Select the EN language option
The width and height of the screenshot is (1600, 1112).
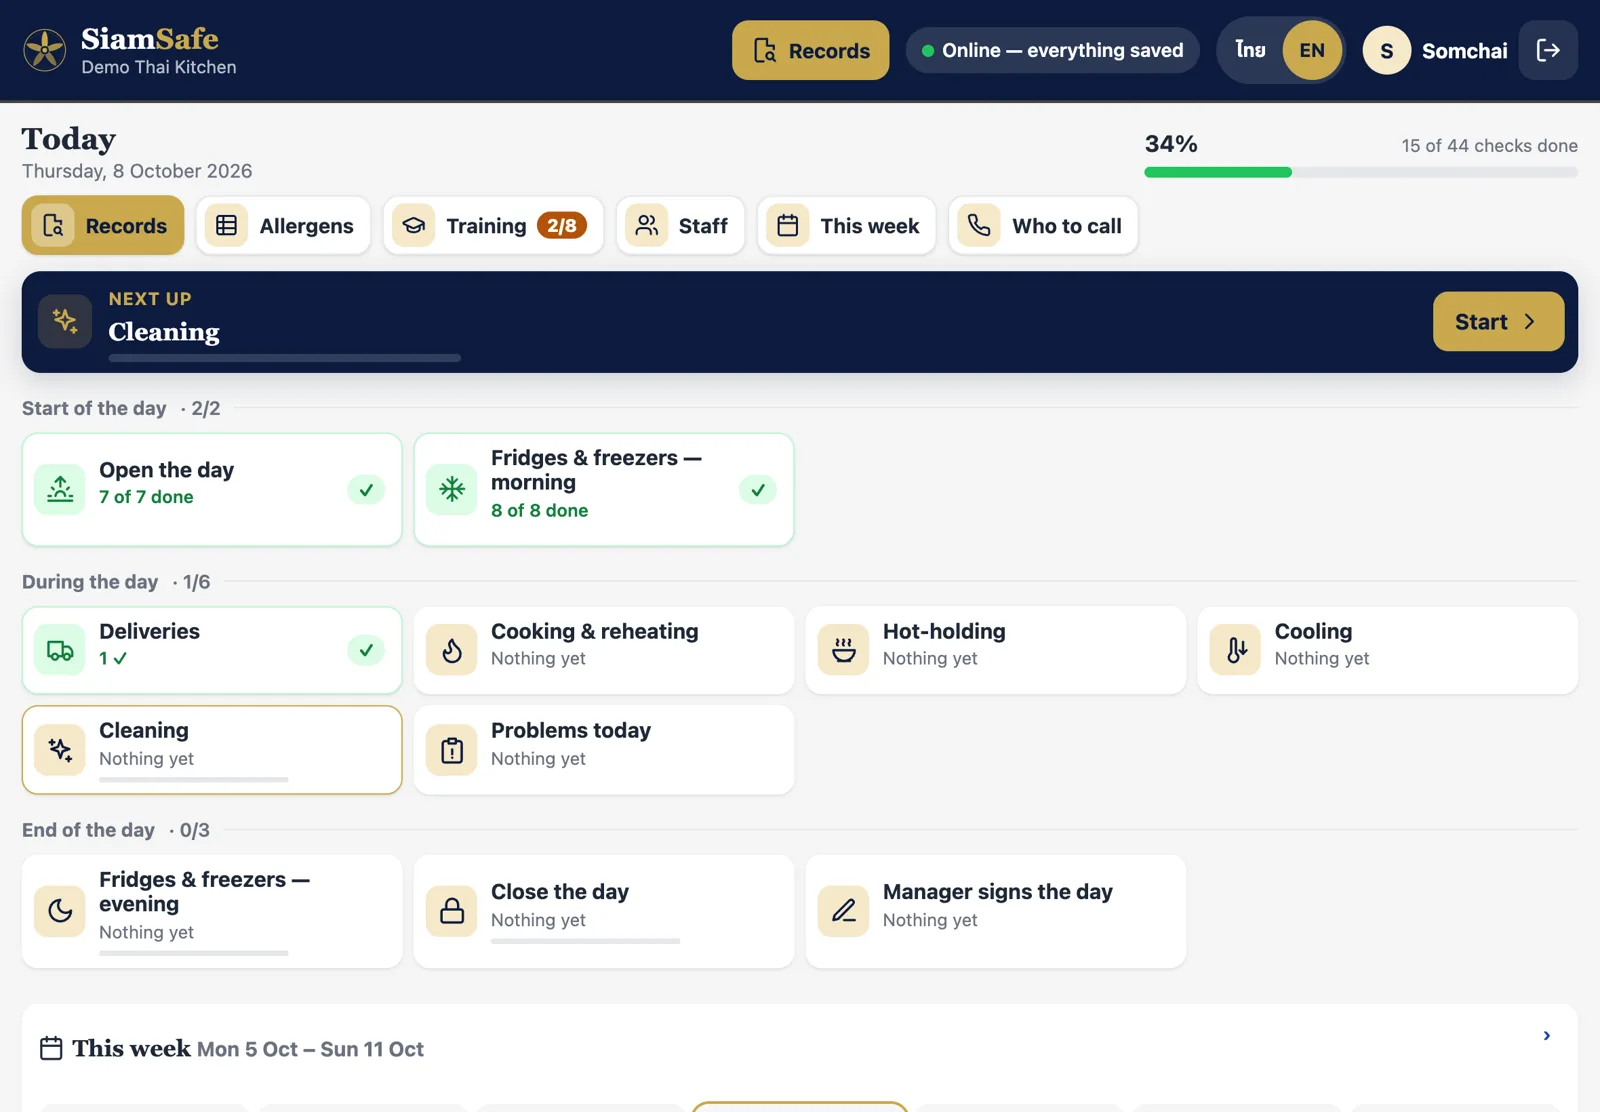(x=1312, y=50)
